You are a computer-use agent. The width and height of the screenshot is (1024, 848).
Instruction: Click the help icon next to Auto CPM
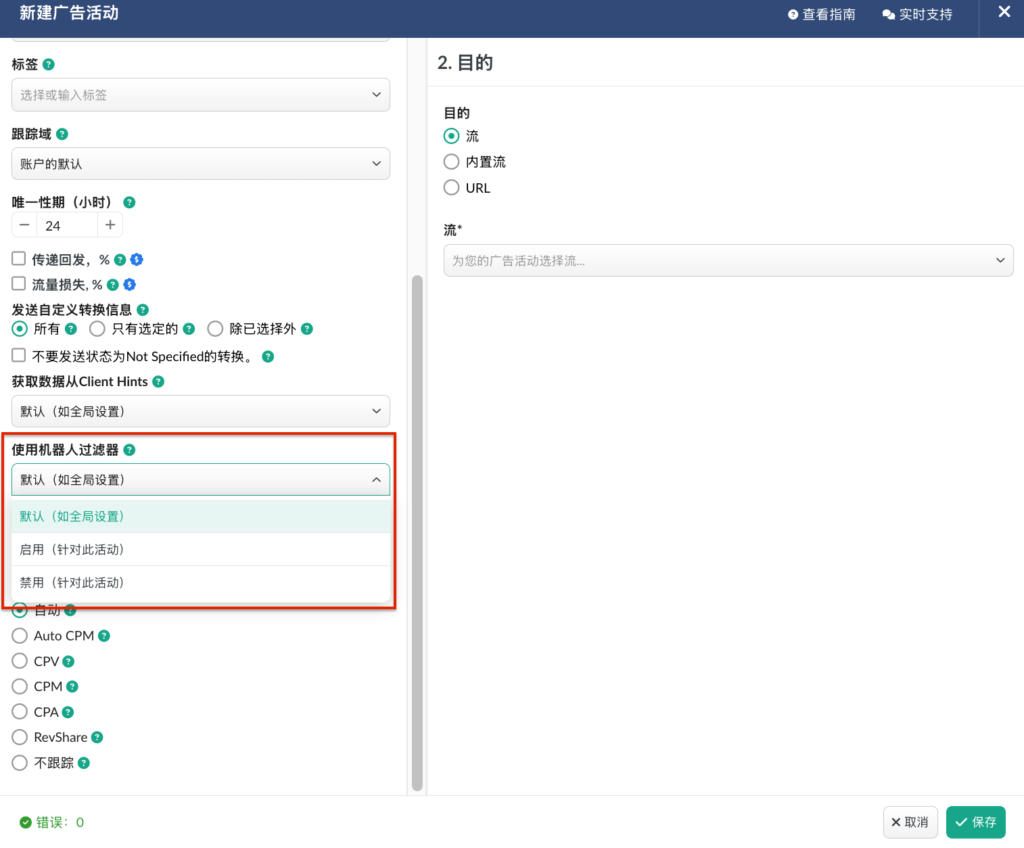click(x=104, y=636)
